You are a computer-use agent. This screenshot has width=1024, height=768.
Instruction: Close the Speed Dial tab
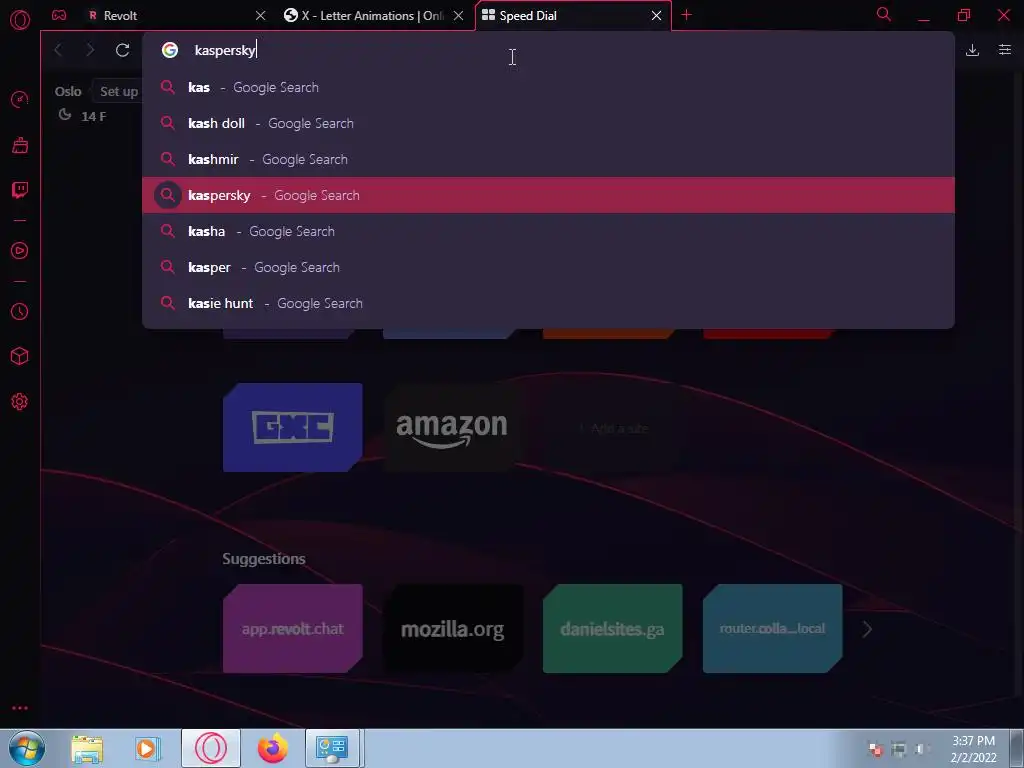[656, 16]
